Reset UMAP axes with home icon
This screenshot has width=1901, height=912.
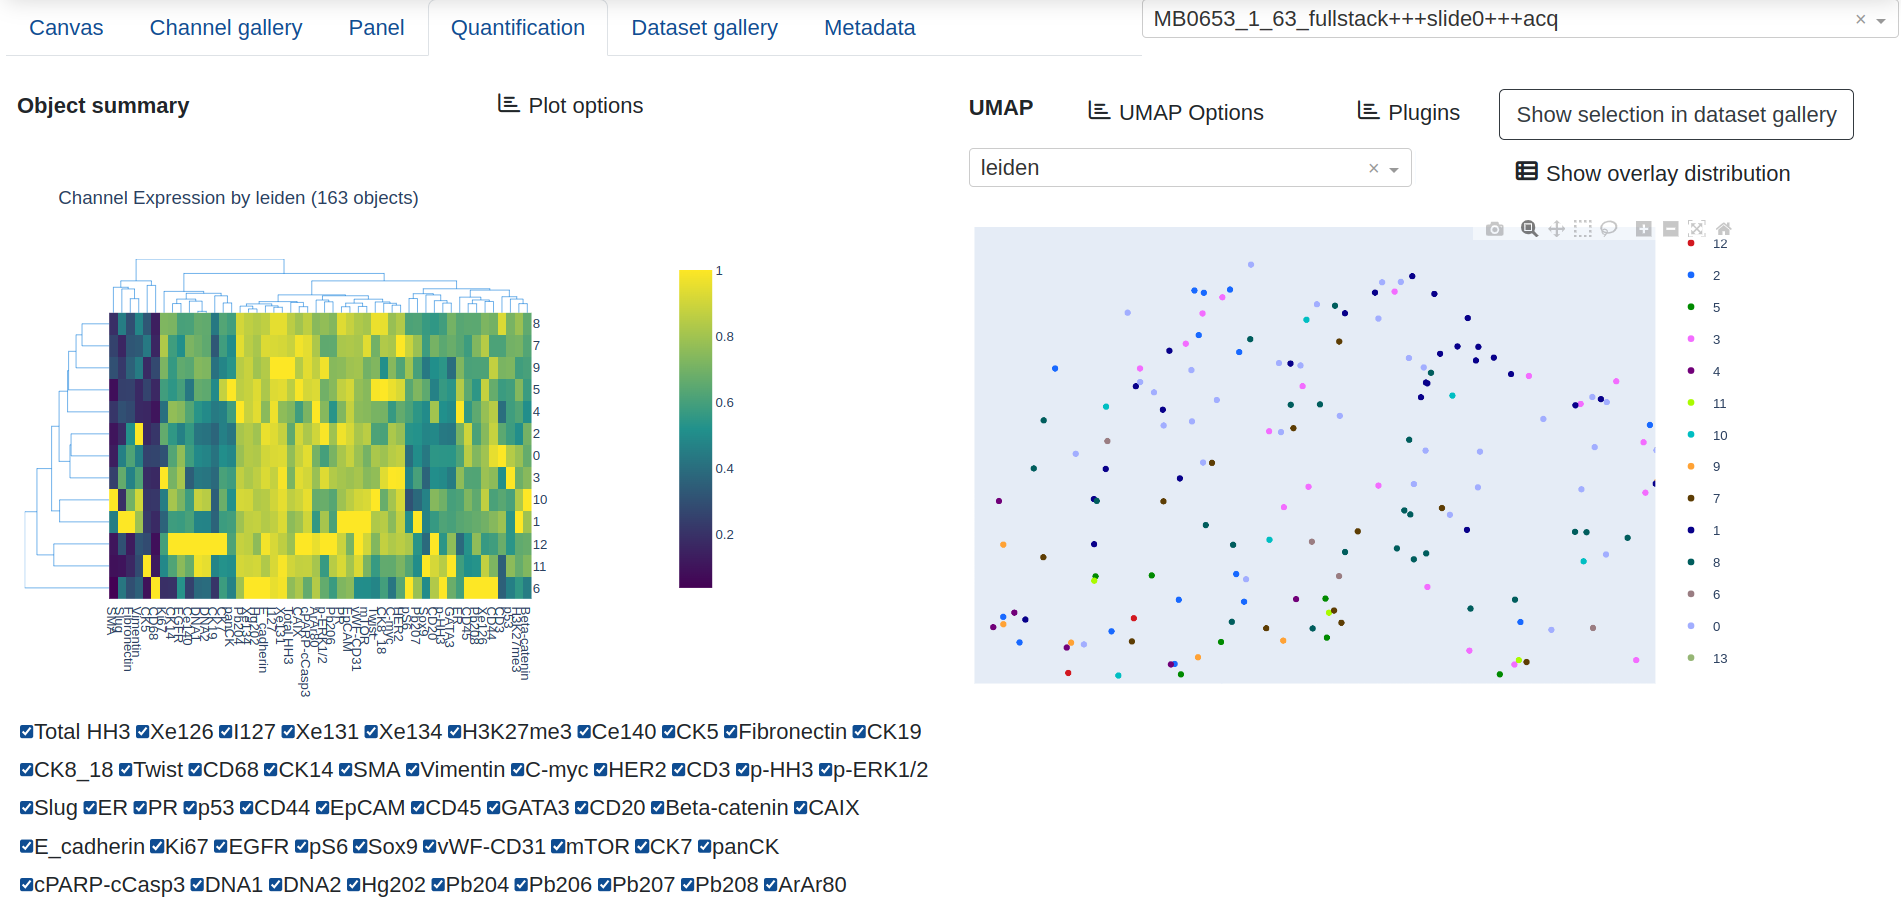coord(1723,229)
